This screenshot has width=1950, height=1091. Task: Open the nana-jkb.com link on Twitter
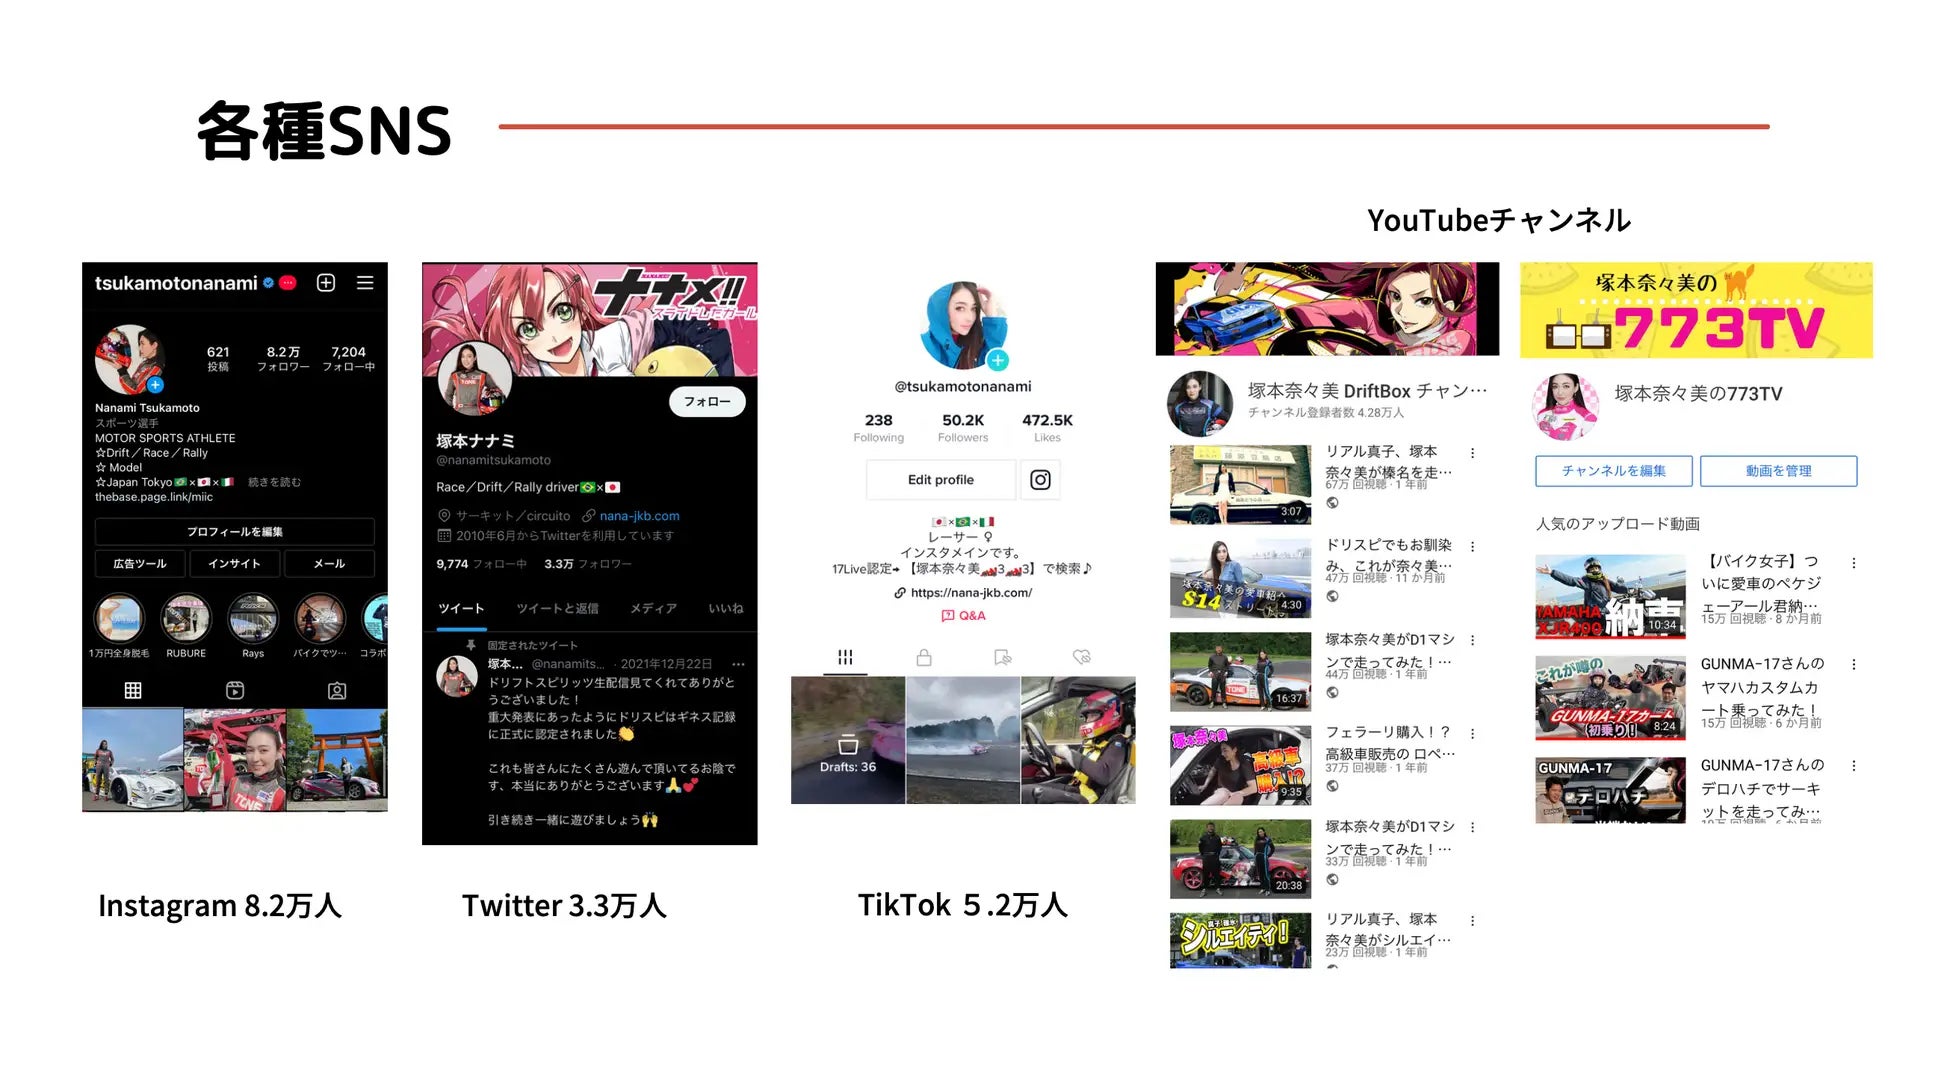(639, 516)
